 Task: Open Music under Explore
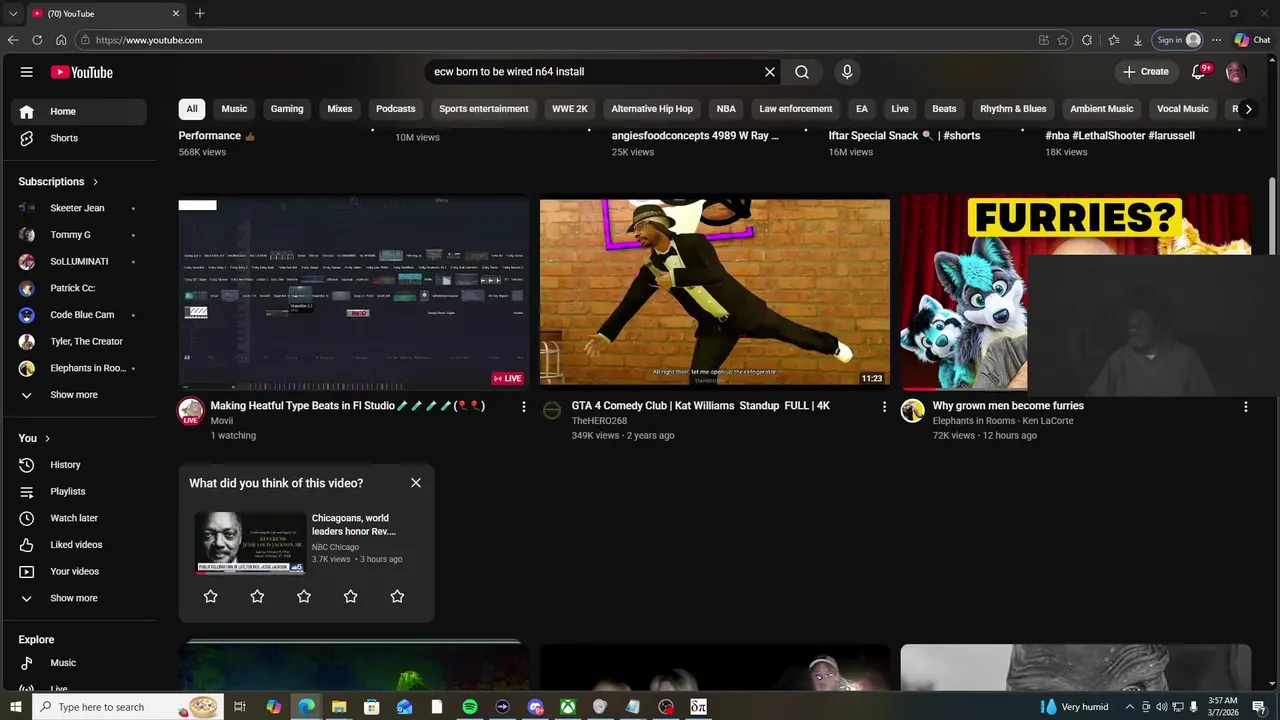coord(79,663)
